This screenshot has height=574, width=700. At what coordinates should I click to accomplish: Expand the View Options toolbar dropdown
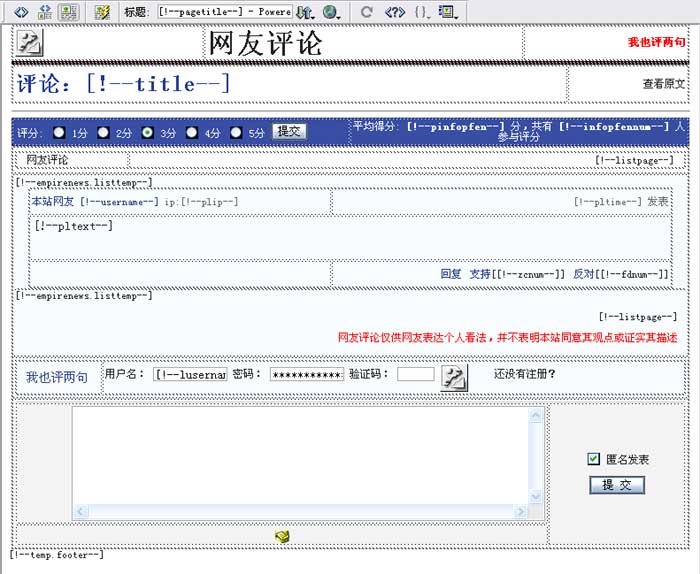(x=447, y=12)
